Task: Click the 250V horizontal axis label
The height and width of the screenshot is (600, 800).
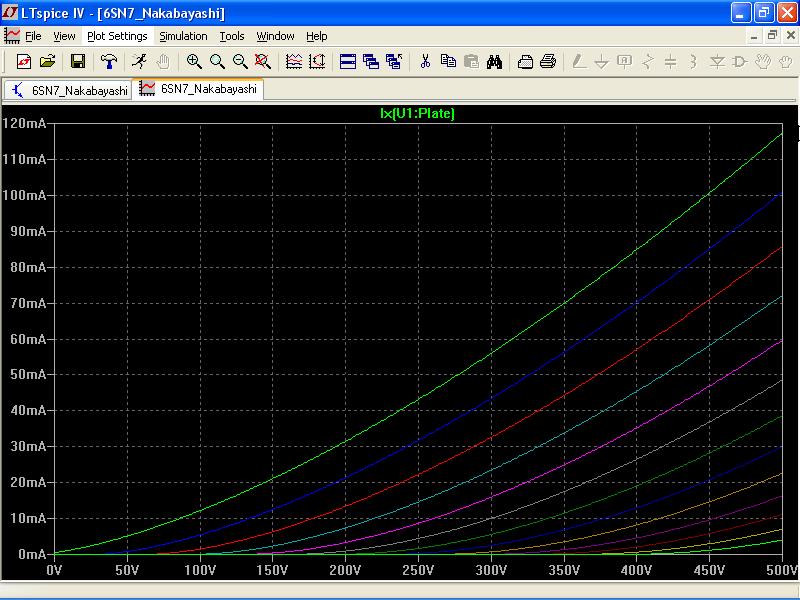Action: 418,570
